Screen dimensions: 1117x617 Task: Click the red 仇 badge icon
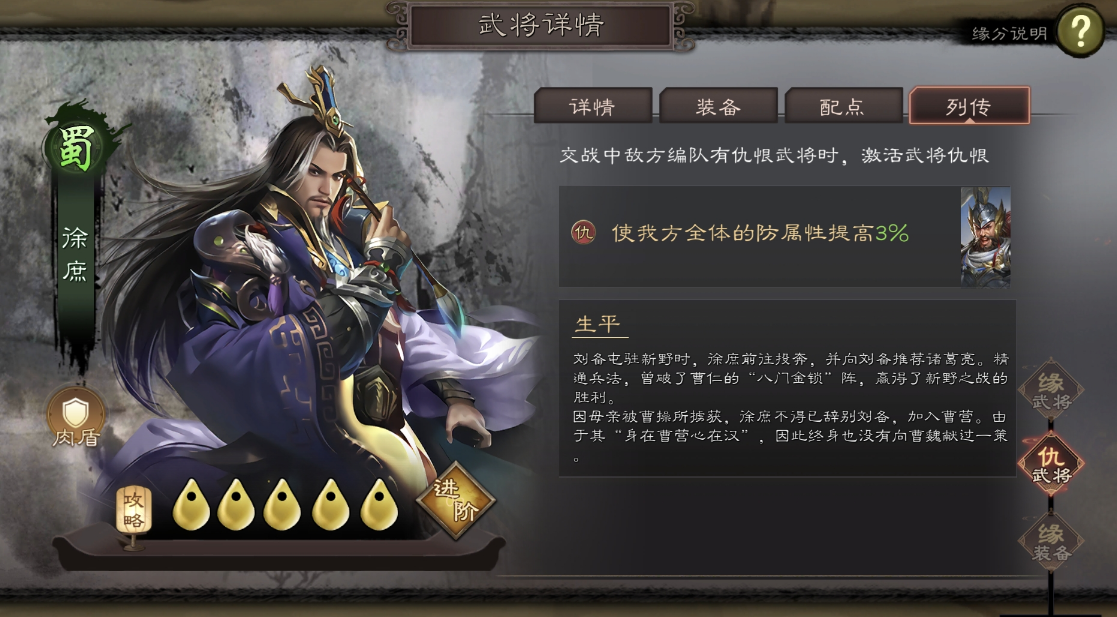click(x=583, y=232)
